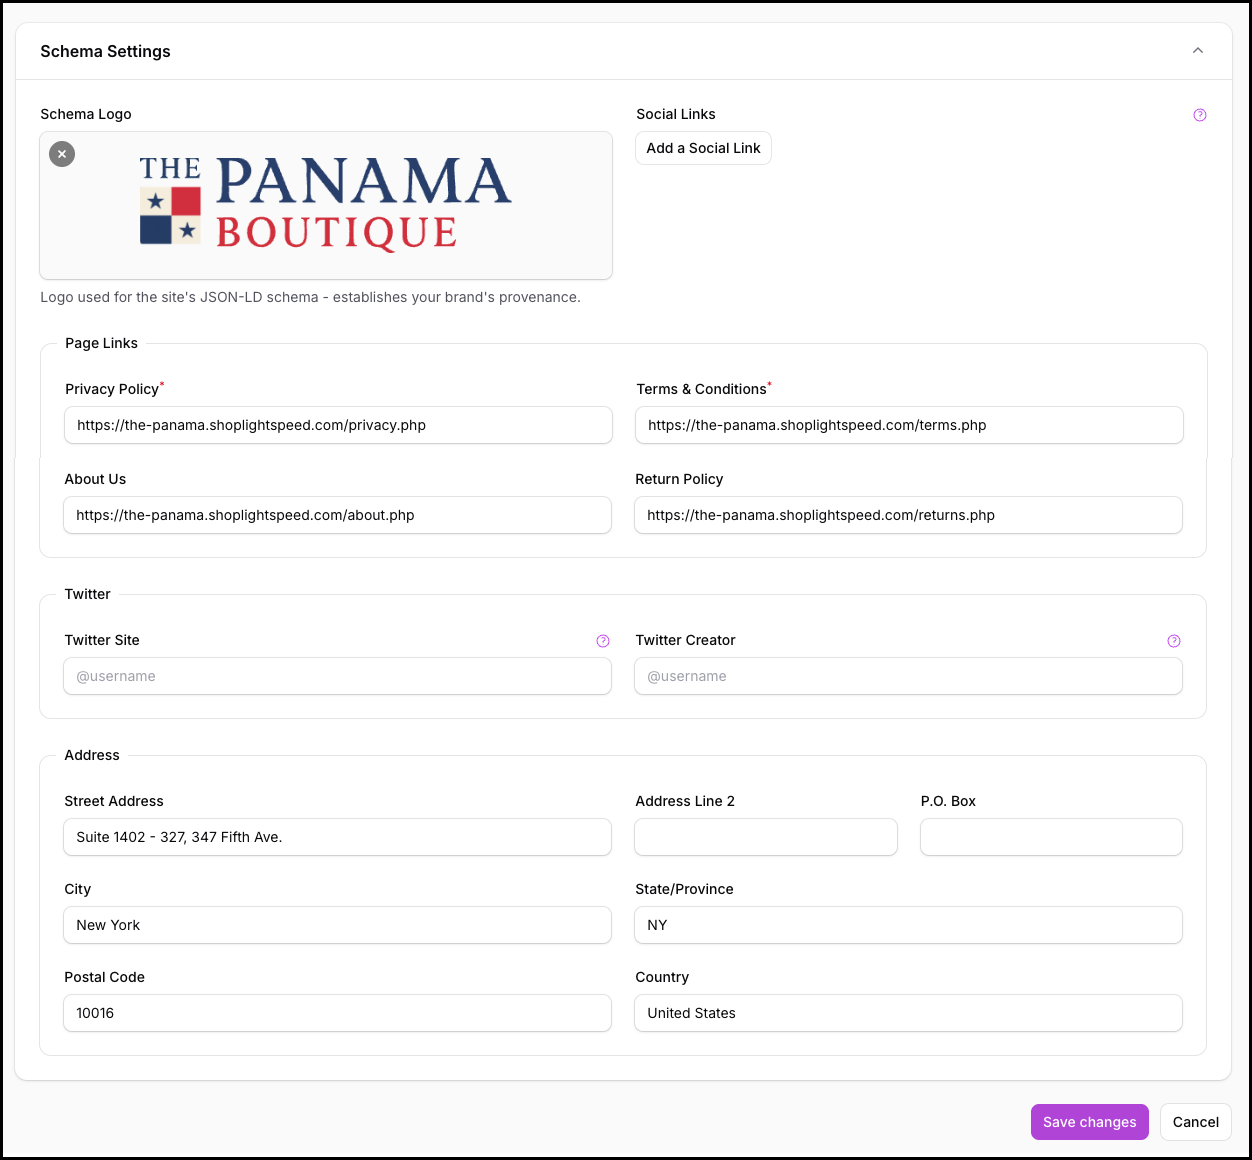Viewport: 1252px width, 1160px height.
Task: Click the Save changes button
Action: tap(1089, 1122)
